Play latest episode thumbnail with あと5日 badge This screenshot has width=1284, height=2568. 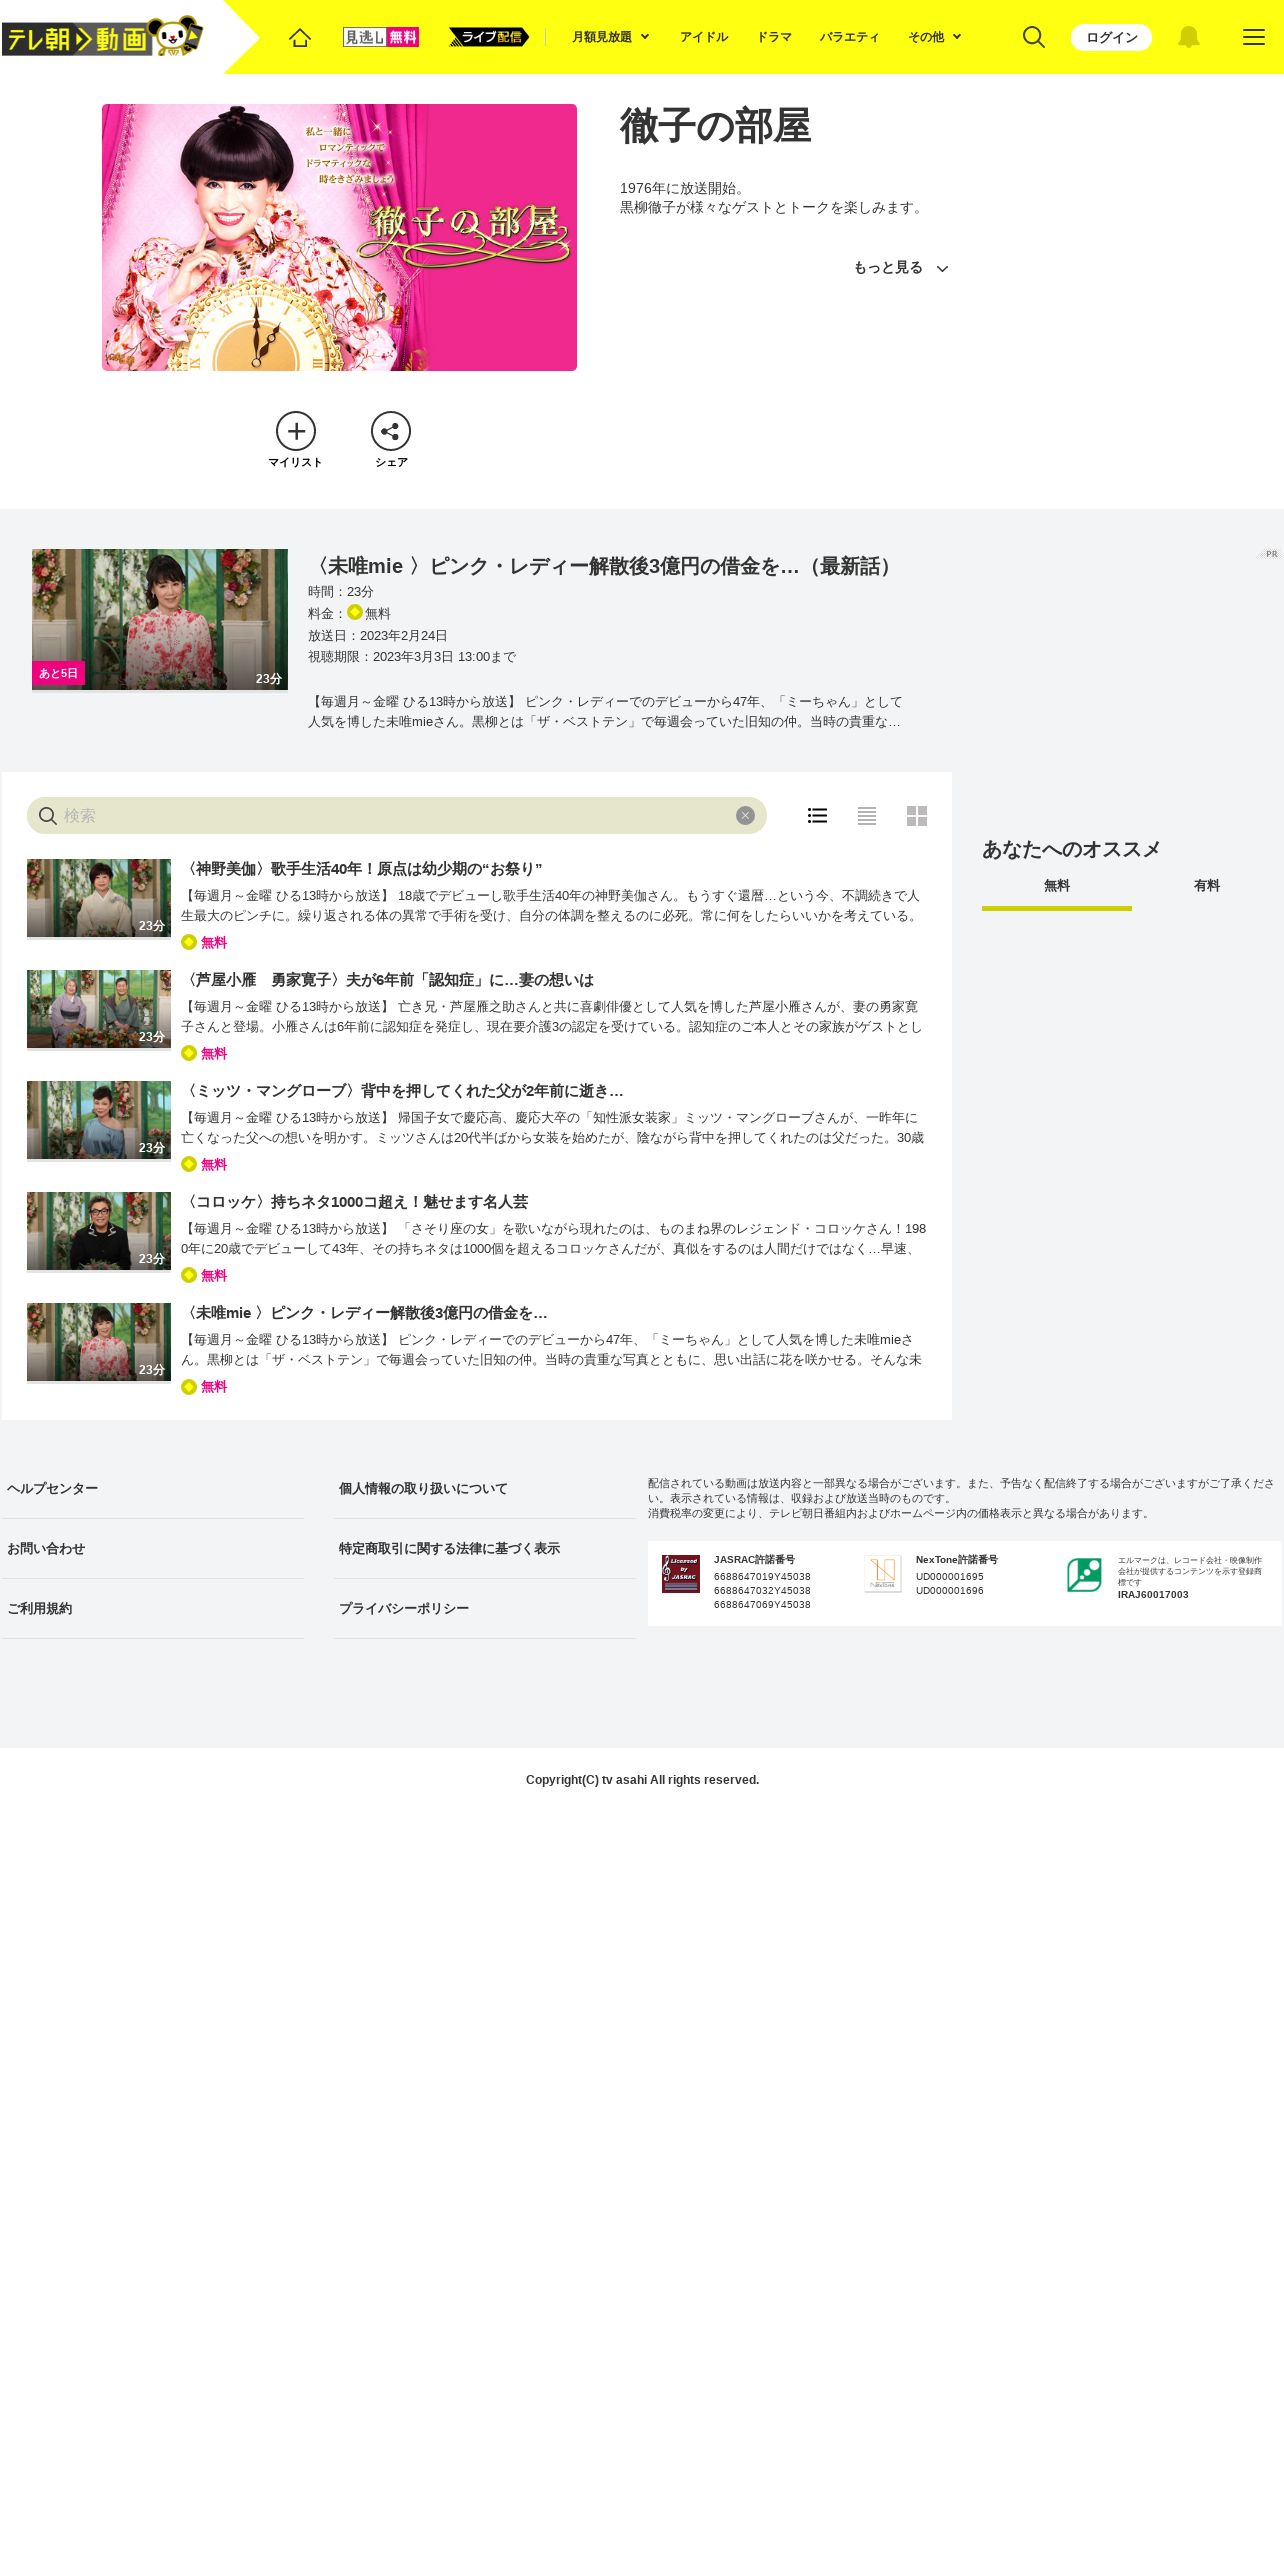(160, 619)
